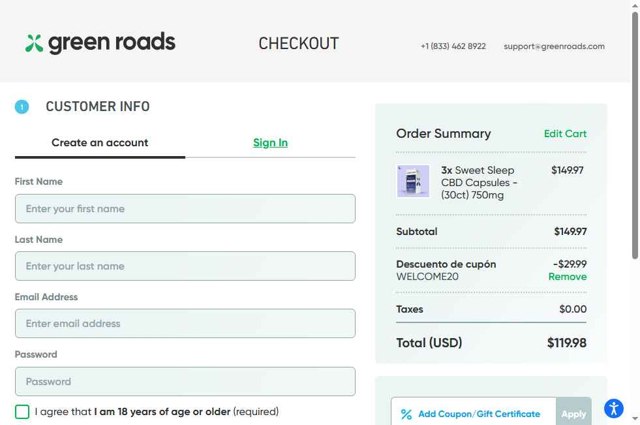Viewport: 640px width, 425px height.
Task: Click the CHECKOUT page title
Action: click(x=299, y=44)
